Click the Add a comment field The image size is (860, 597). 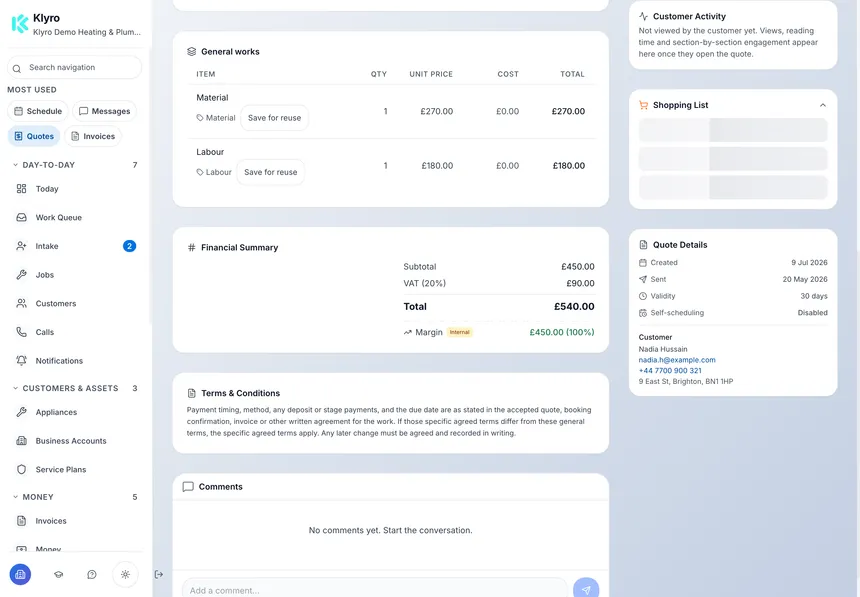pos(375,590)
